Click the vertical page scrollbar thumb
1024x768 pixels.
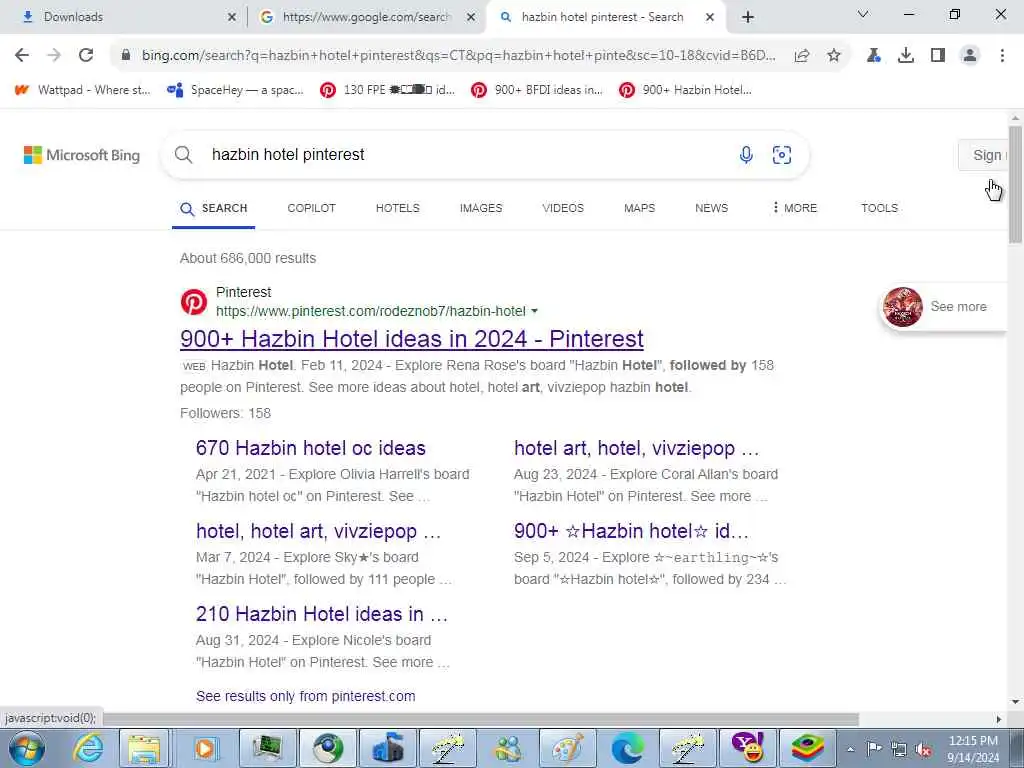1015,184
